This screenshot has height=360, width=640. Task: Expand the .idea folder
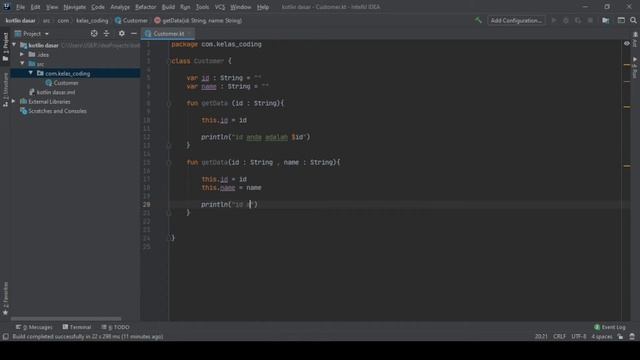coord(22,54)
